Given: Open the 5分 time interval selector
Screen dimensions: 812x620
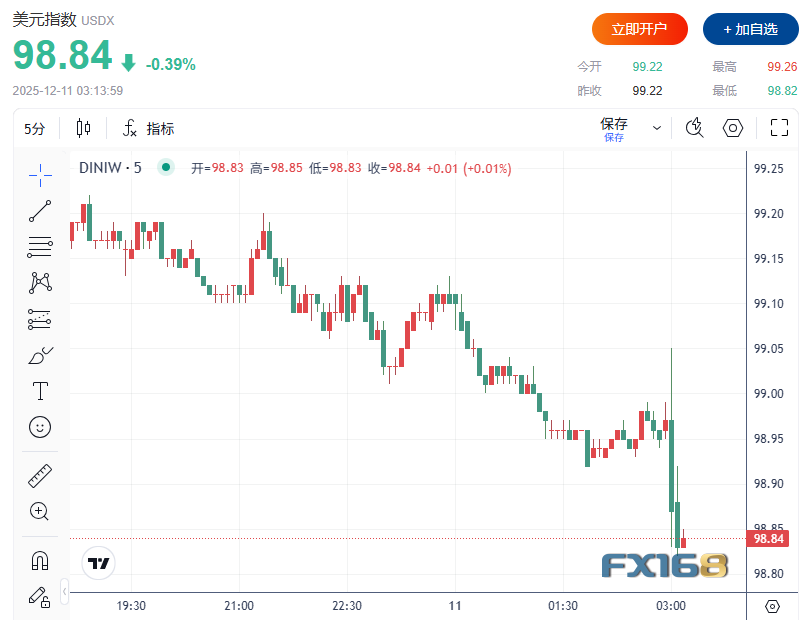Looking at the screenshot, I should (x=35, y=128).
